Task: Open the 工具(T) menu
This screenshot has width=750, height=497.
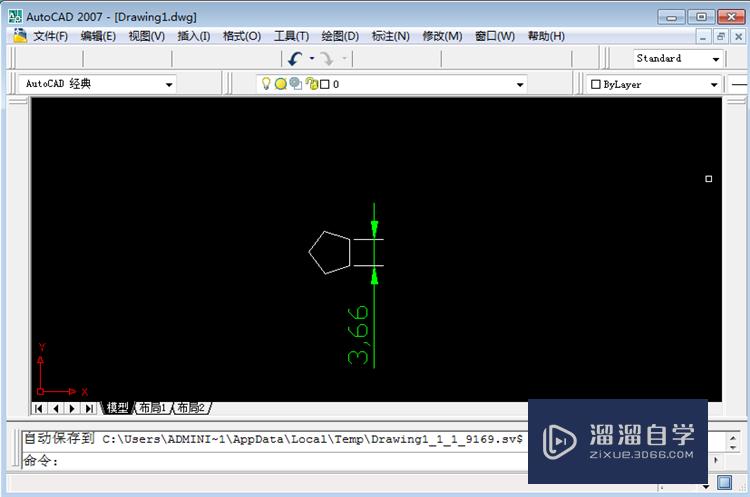Action: click(x=291, y=36)
